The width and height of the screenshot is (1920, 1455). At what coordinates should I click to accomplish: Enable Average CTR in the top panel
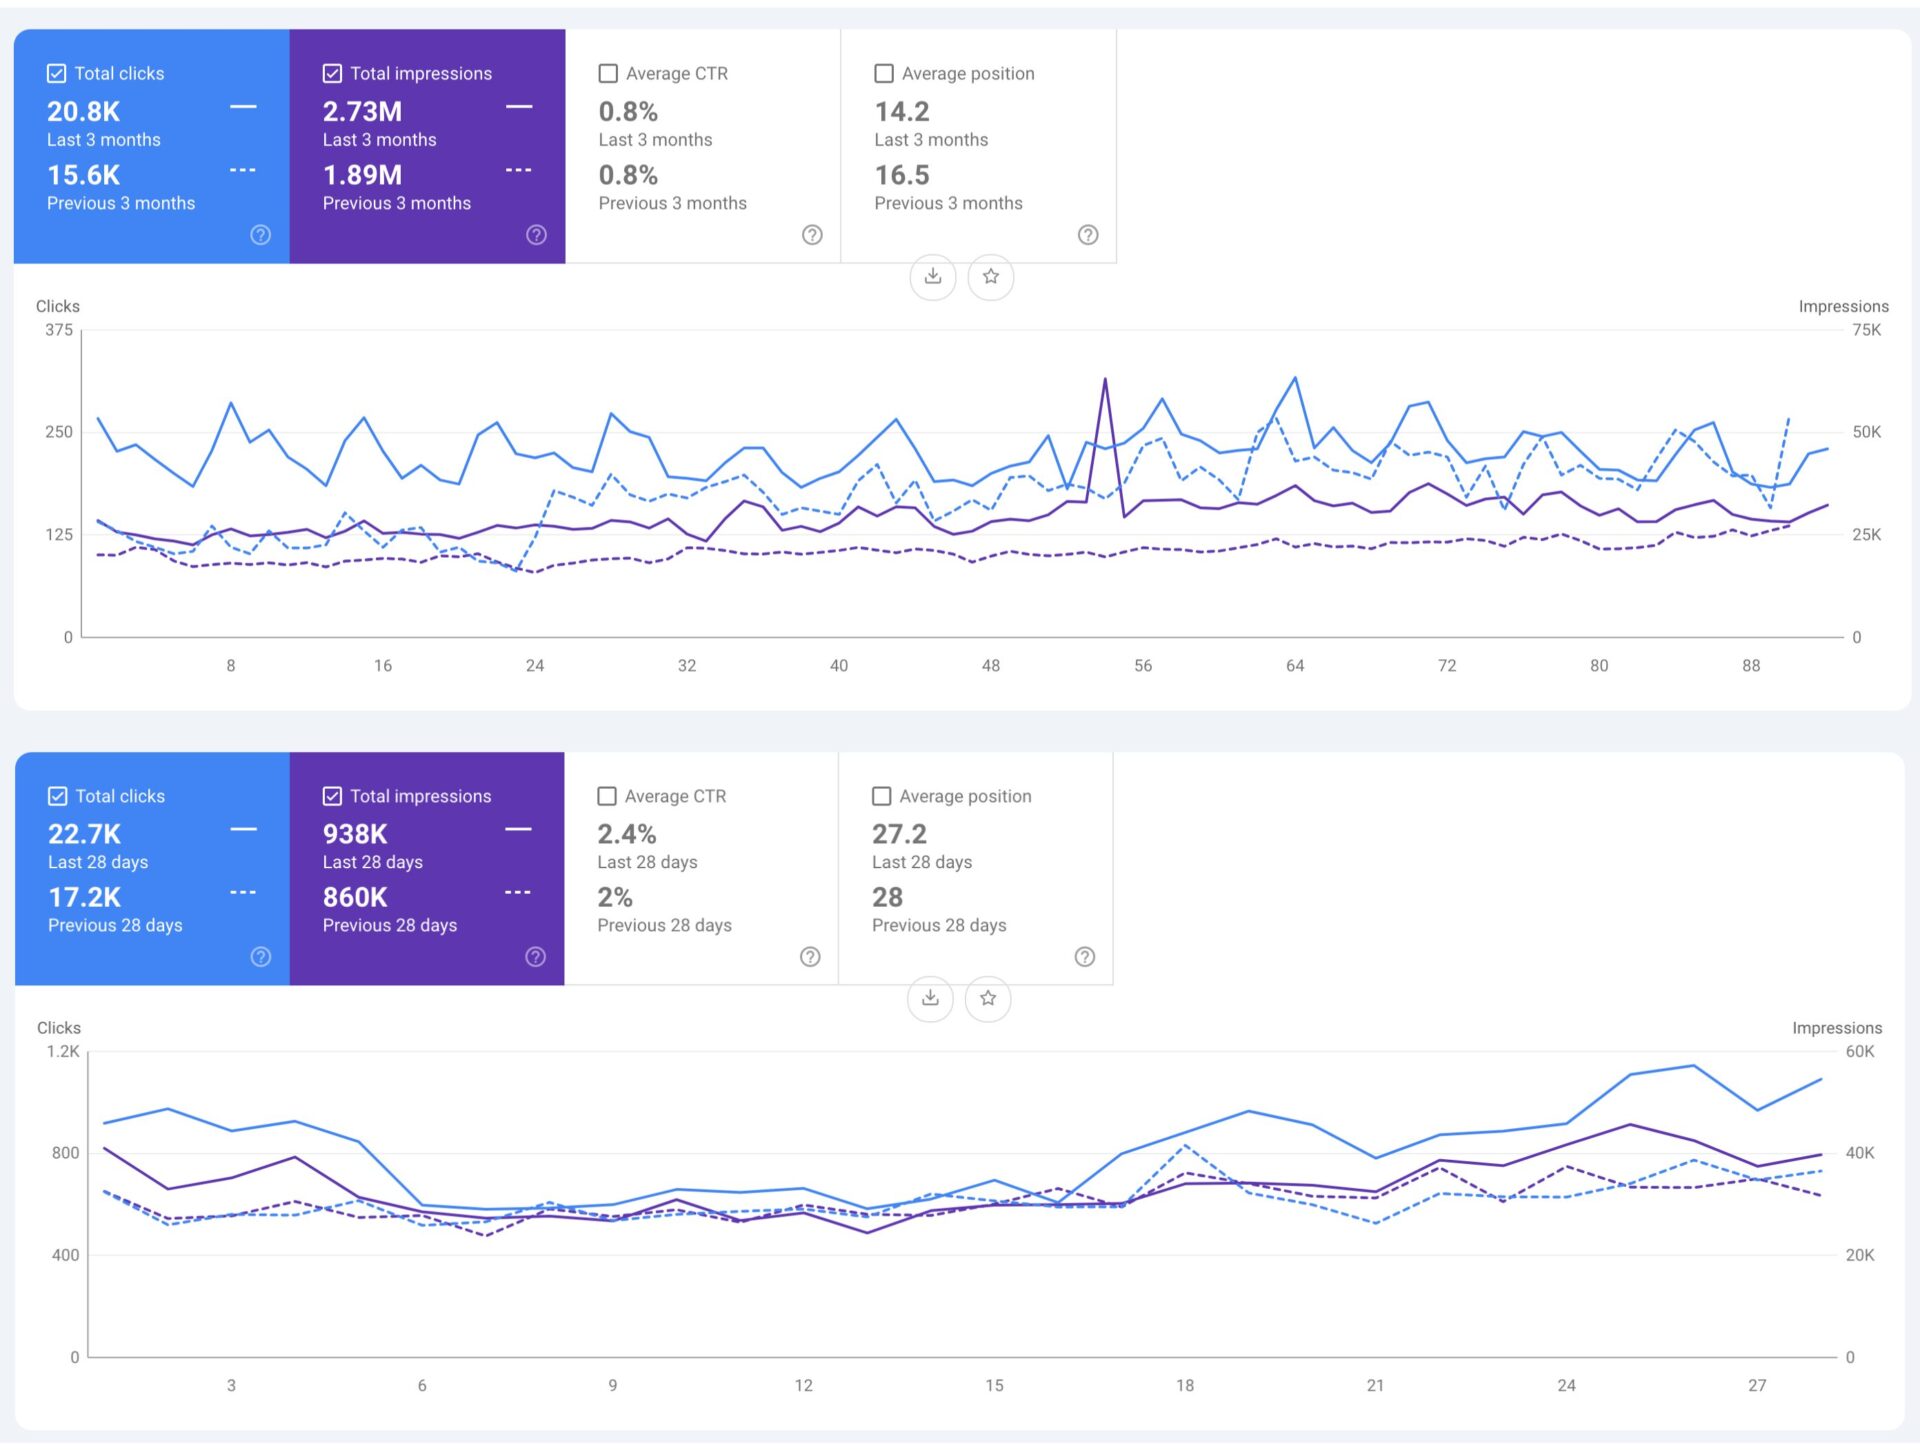608,72
